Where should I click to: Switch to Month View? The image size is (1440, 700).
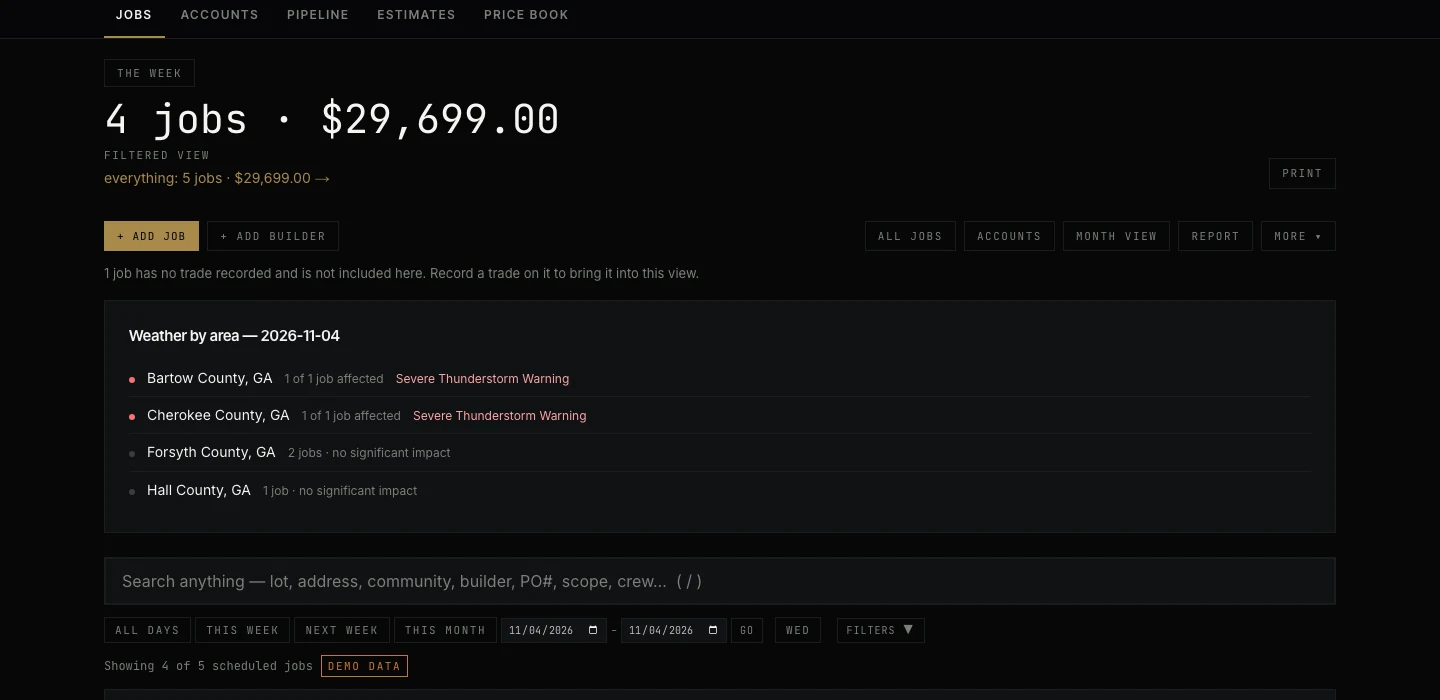tap(1116, 236)
